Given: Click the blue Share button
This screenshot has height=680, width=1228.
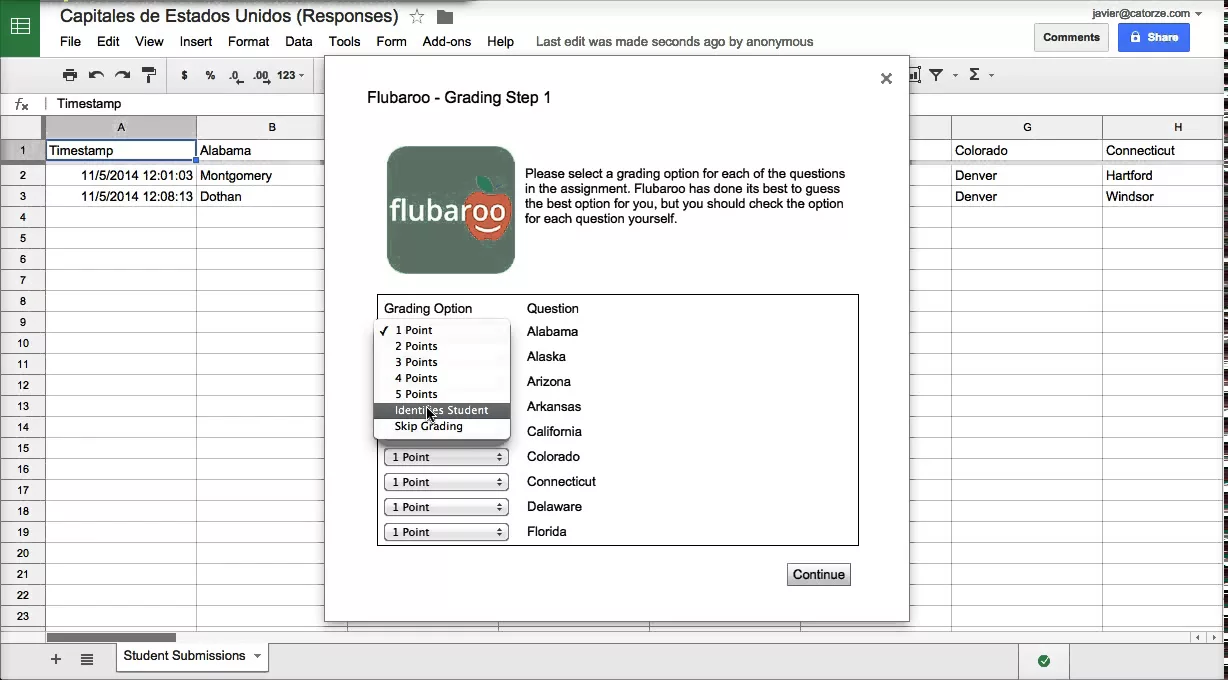Looking at the screenshot, I should pos(1154,37).
